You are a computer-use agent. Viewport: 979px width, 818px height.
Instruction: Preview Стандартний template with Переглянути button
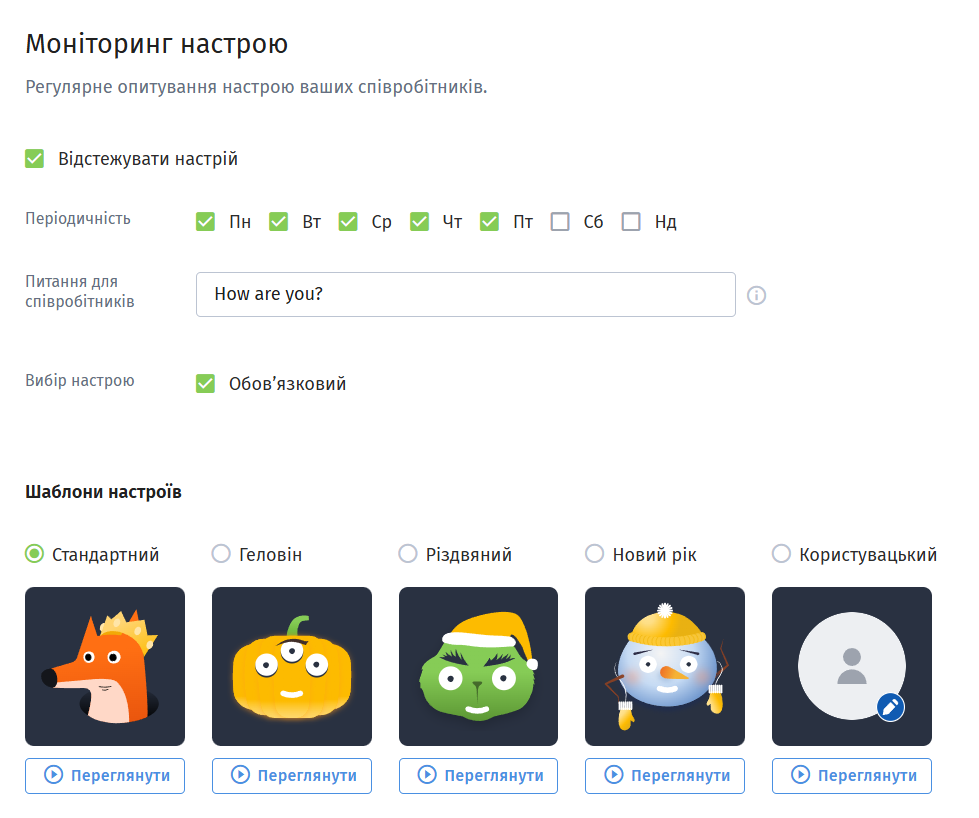[105, 776]
